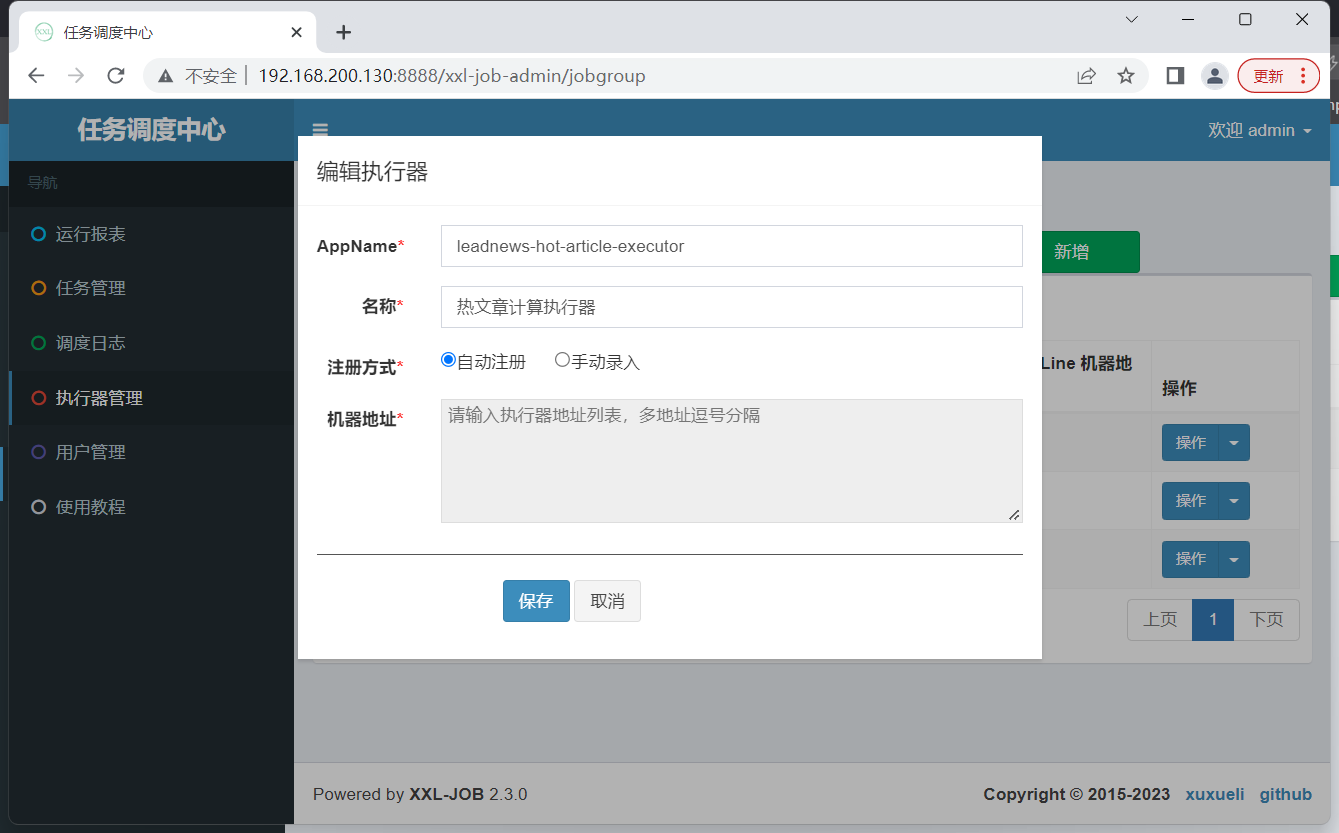Close the 任务调度中心 browser tab

(296, 32)
